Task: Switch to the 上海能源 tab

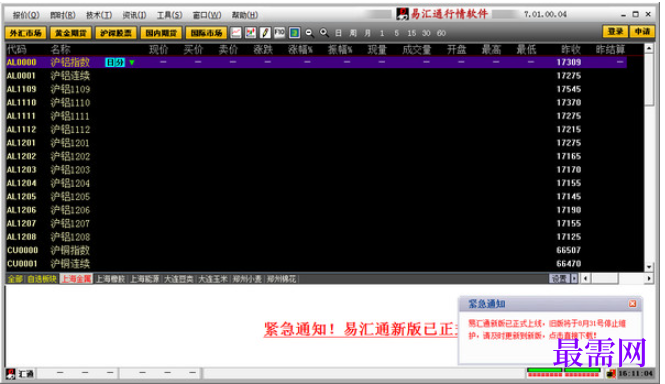Action: (x=145, y=279)
